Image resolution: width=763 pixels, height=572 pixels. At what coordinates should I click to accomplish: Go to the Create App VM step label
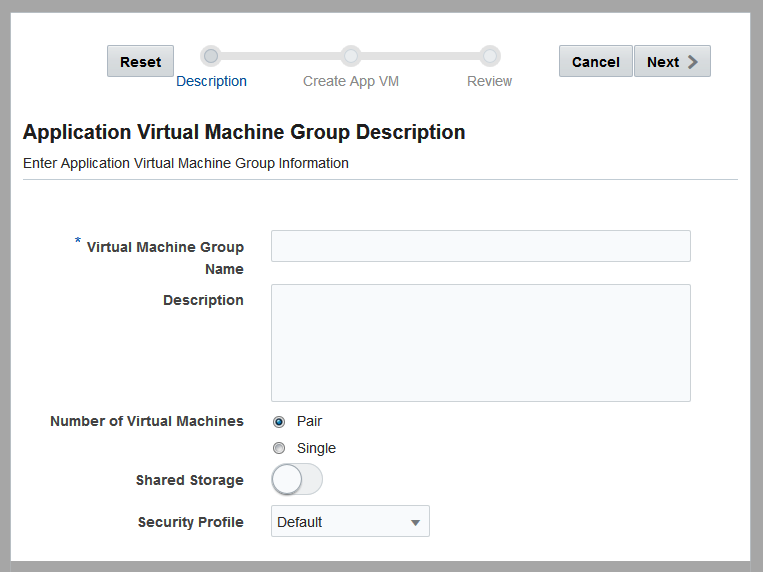pyautogui.click(x=351, y=82)
